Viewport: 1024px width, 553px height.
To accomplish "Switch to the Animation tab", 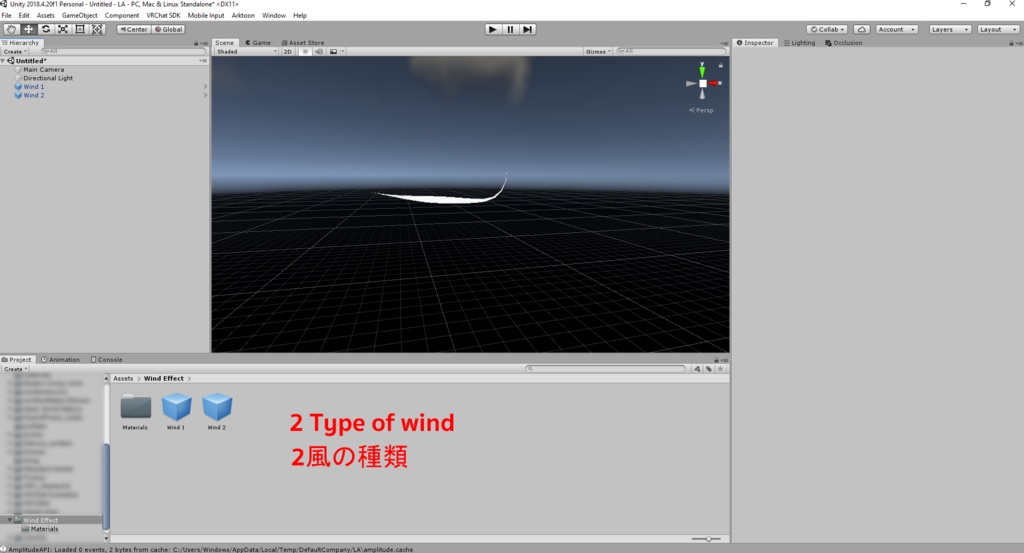I will pyautogui.click(x=60, y=359).
